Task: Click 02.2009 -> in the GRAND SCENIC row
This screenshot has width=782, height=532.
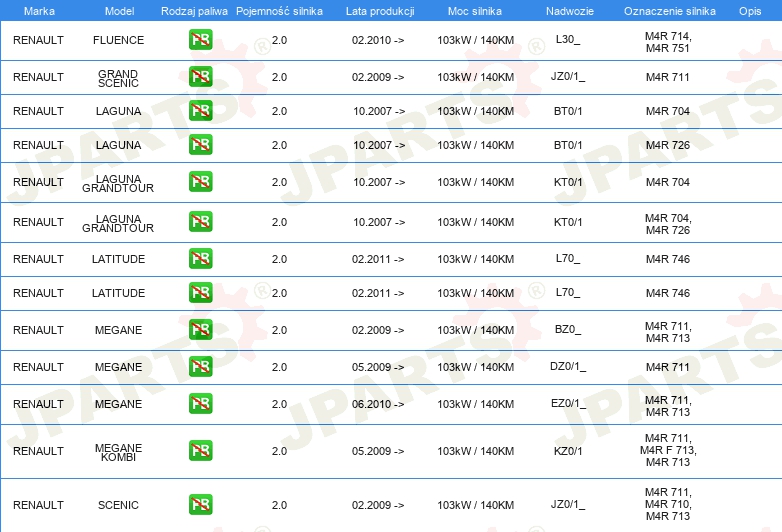Action: coord(378,77)
